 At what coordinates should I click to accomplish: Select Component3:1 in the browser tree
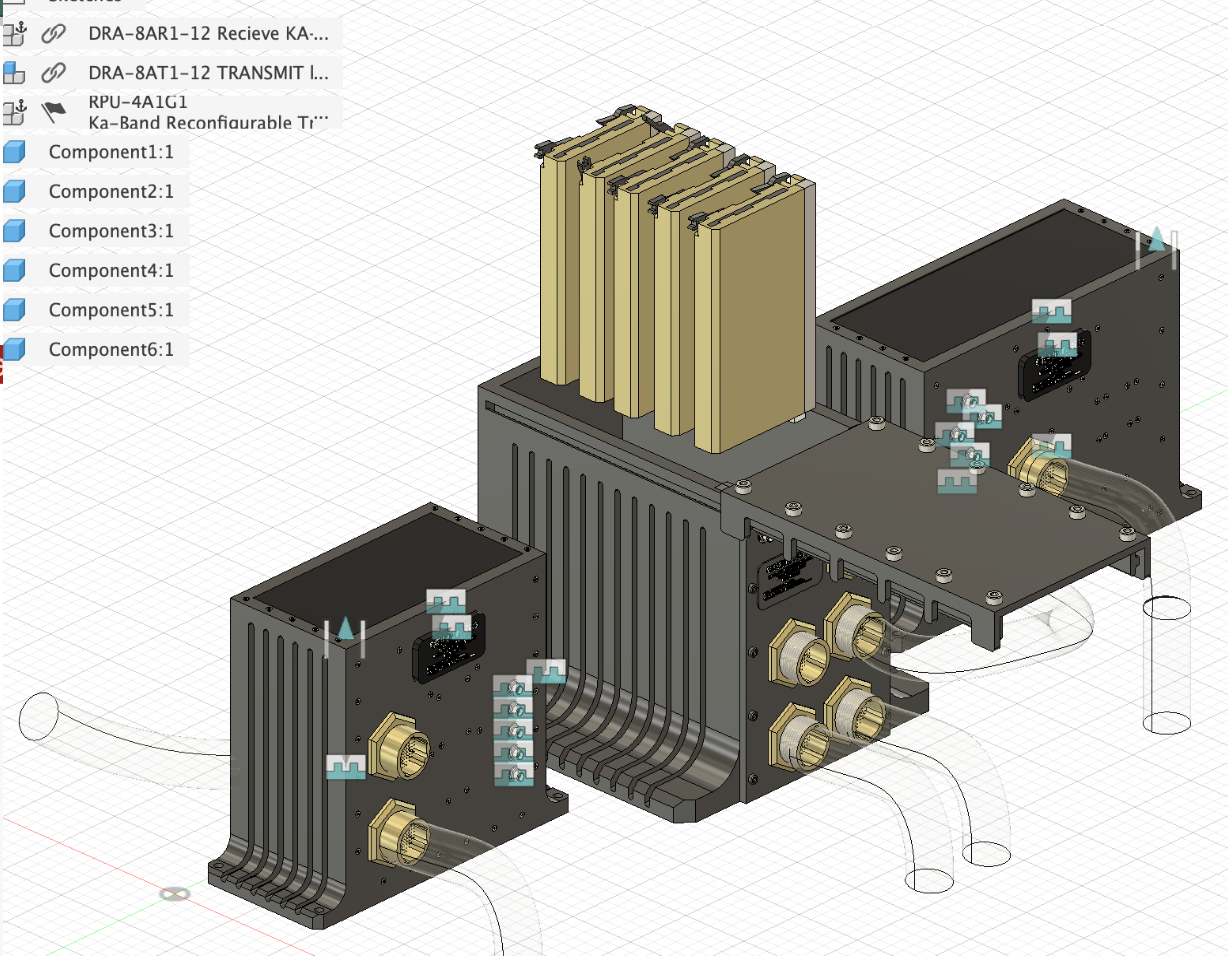point(95,231)
